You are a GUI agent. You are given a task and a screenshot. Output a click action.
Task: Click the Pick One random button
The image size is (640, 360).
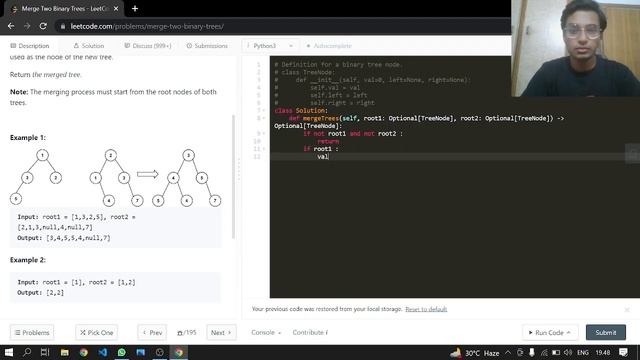coord(97,333)
